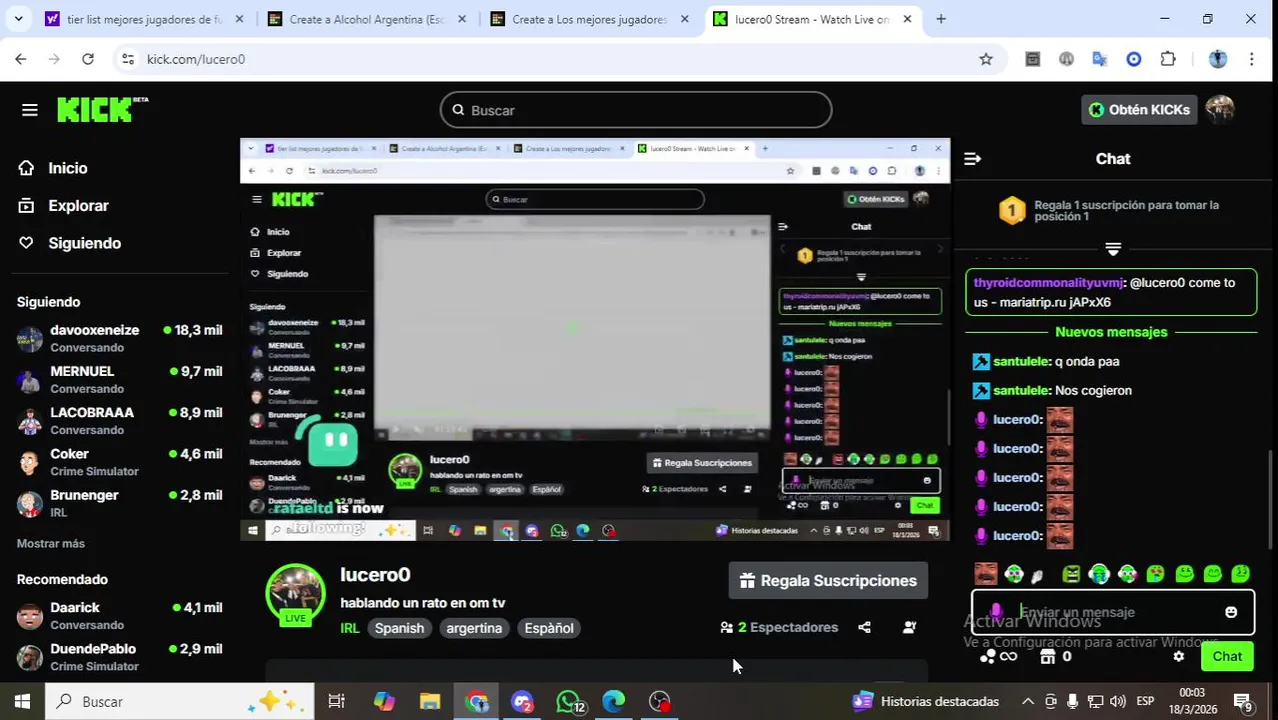The height and width of the screenshot is (720, 1278).
Task: Collapse the chat panel with arrow icon
Action: click(972, 159)
